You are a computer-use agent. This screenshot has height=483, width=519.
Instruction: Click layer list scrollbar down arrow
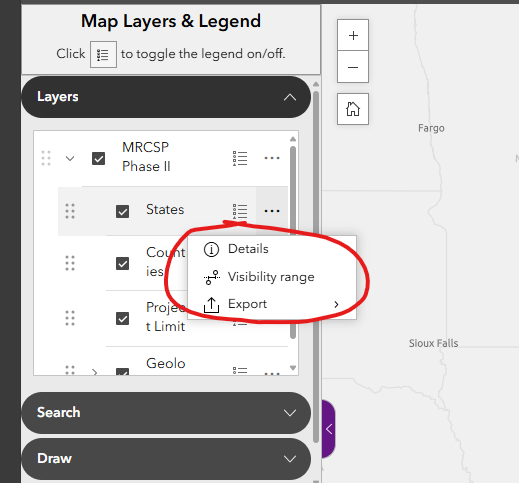click(293, 368)
